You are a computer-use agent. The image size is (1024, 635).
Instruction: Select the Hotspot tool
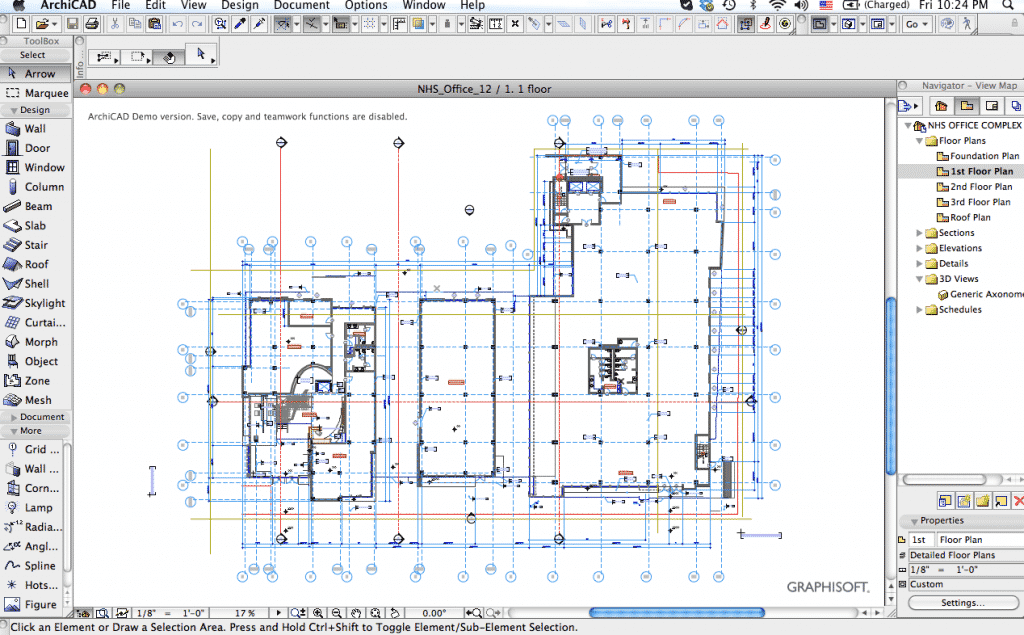pyautogui.click(x=31, y=585)
